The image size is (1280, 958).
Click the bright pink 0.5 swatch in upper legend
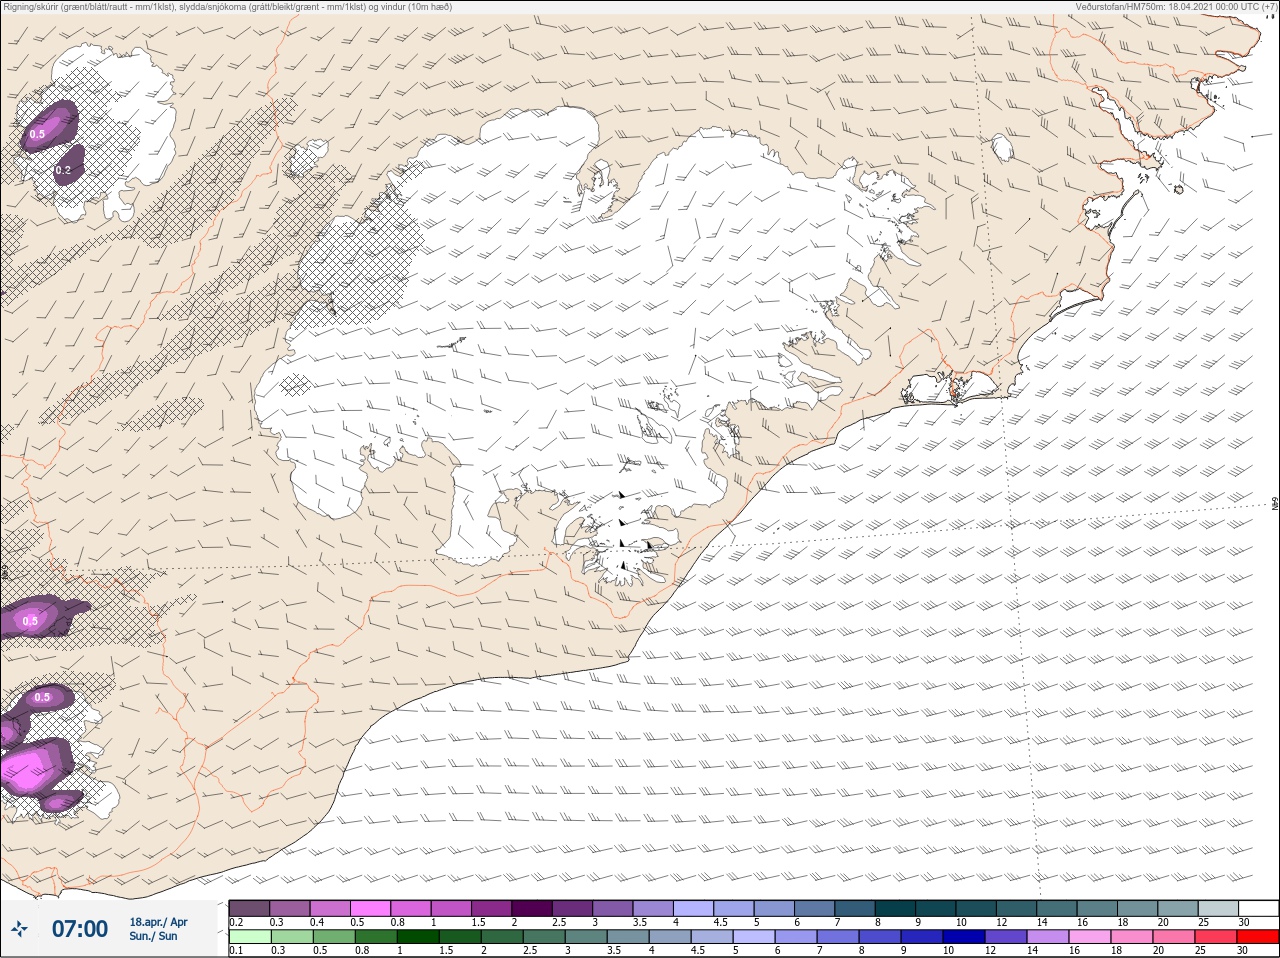(371, 908)
